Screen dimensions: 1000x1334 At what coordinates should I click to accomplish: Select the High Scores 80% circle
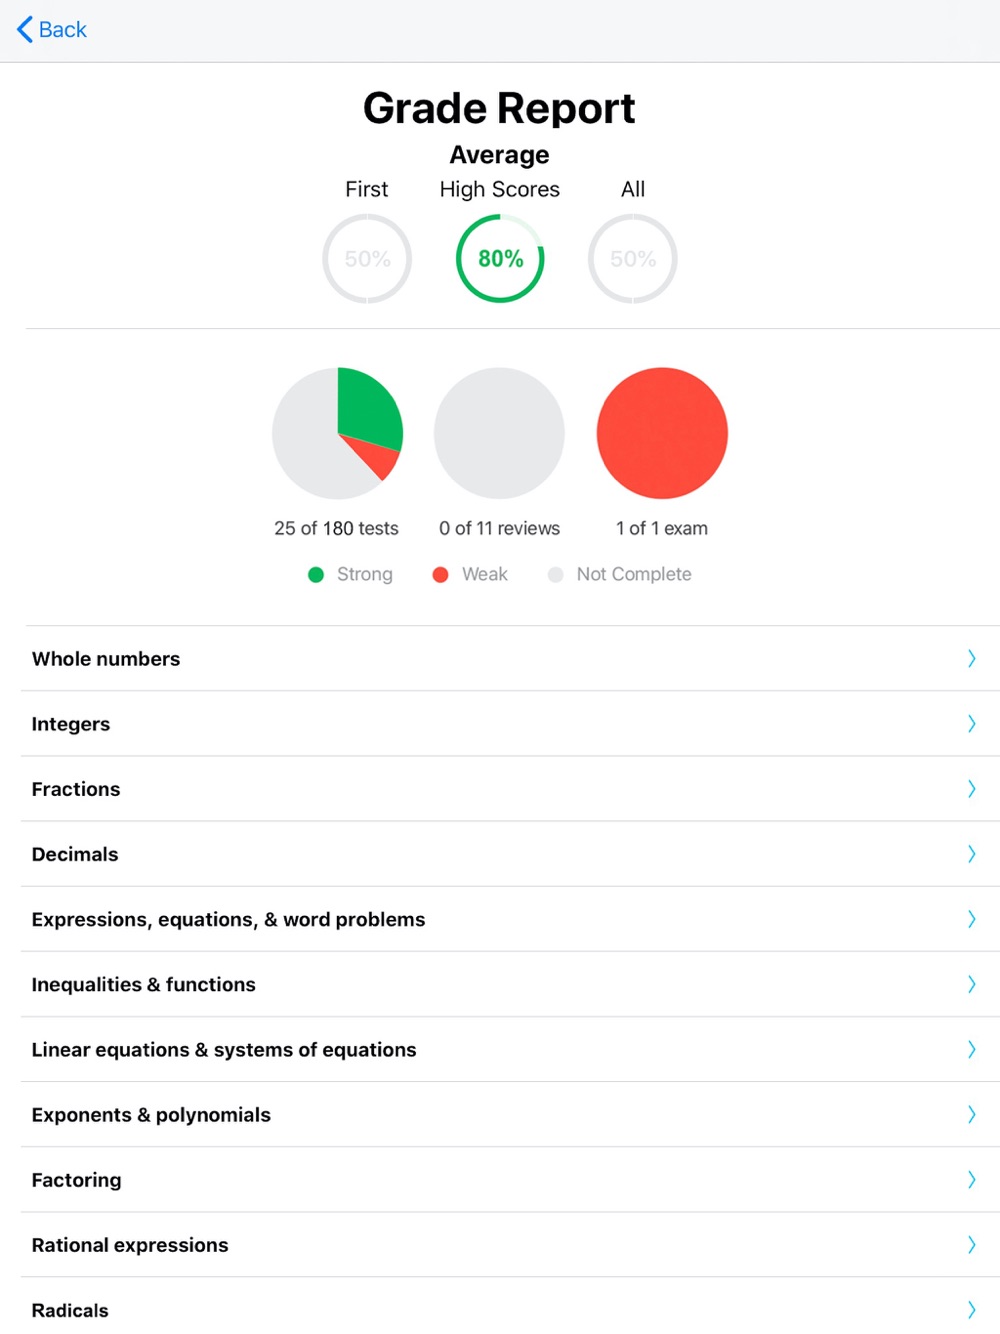click(x=500, y=259)
